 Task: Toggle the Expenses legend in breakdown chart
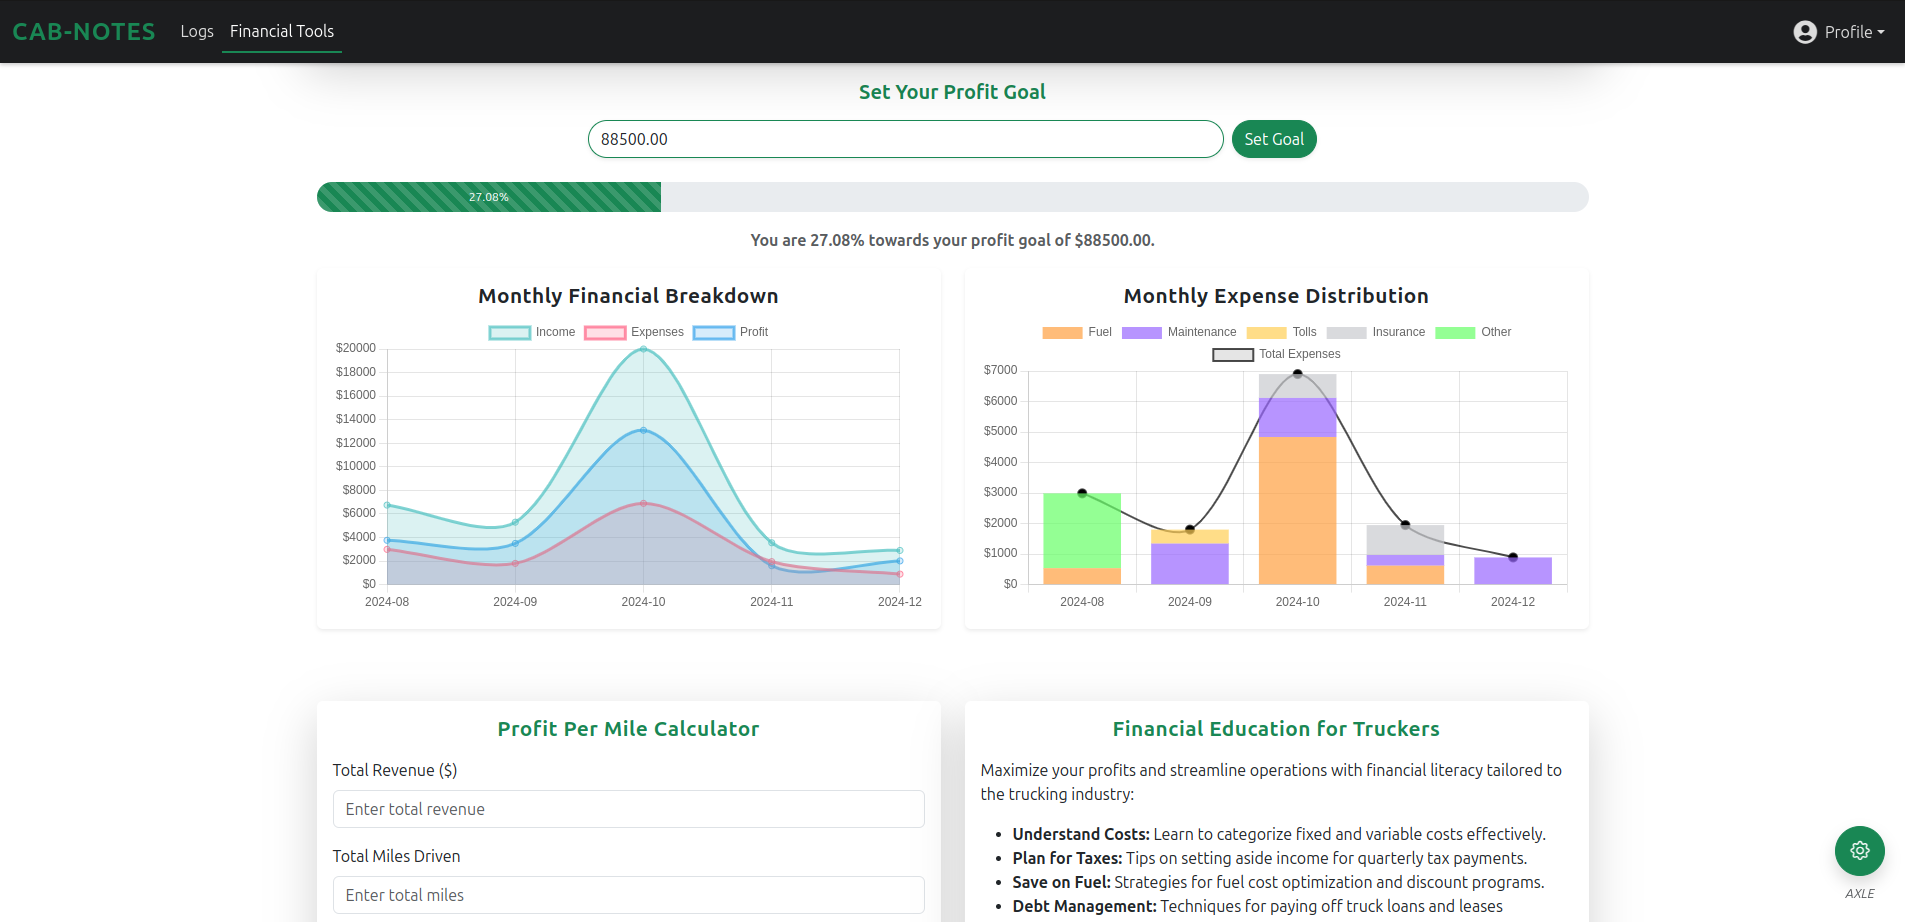click(x=634, y=333)
